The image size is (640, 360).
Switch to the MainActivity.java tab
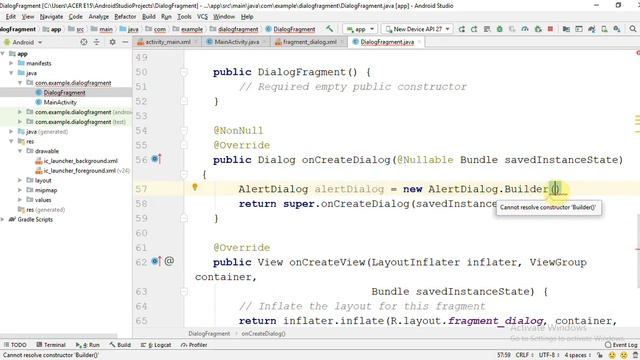pyautogui.click(x=237, y=42)
